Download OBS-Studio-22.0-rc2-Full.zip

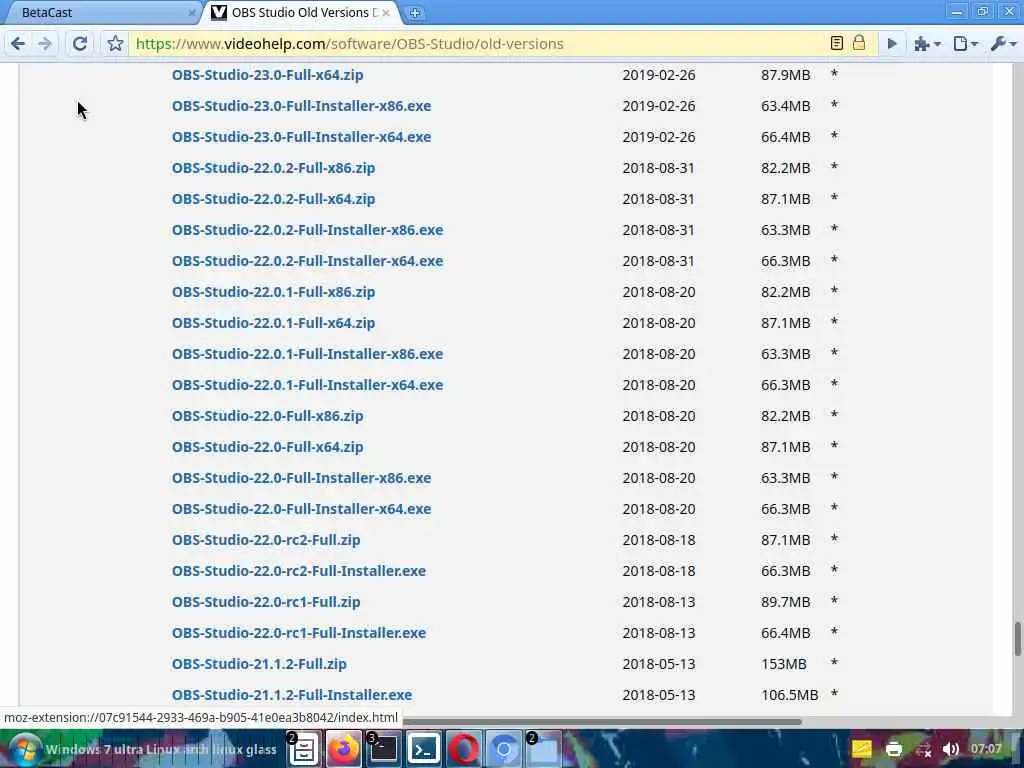point(266,540)
